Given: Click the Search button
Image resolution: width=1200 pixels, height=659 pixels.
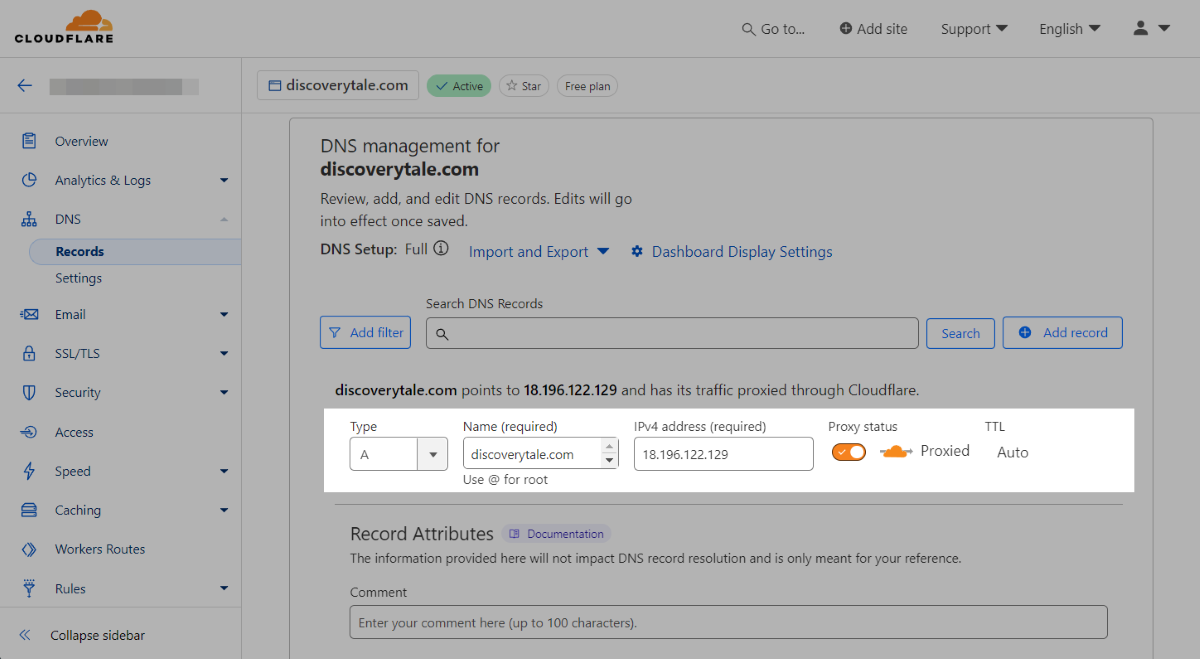Looking at the screenshot, I should [x=961, y=333].
